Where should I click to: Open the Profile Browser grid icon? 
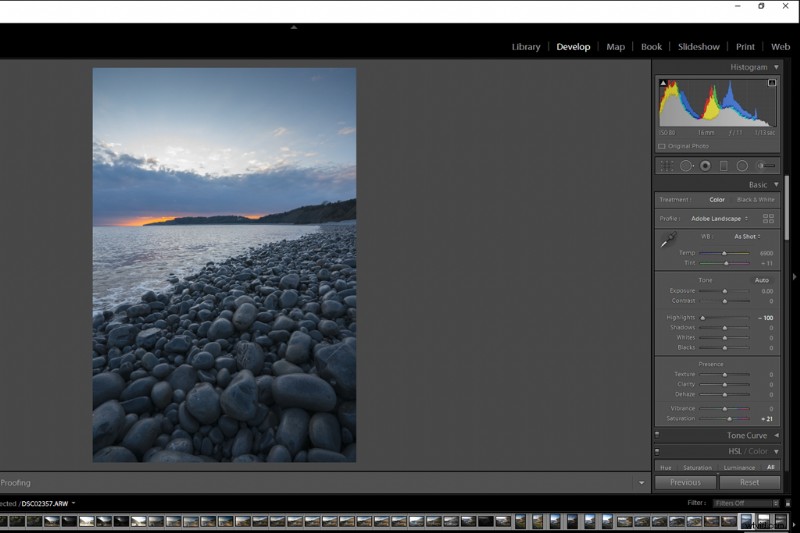pyautogui.click(x=768, y=219)
